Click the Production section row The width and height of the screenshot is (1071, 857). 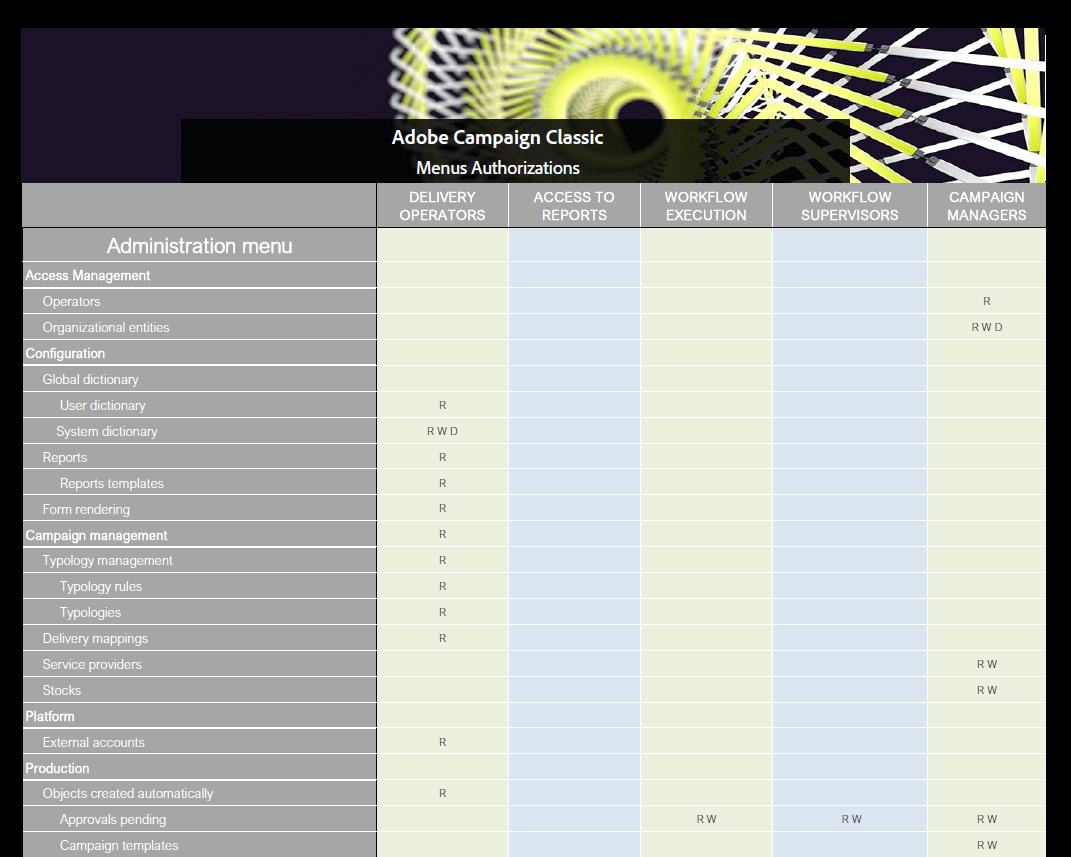tap(199, 768)
